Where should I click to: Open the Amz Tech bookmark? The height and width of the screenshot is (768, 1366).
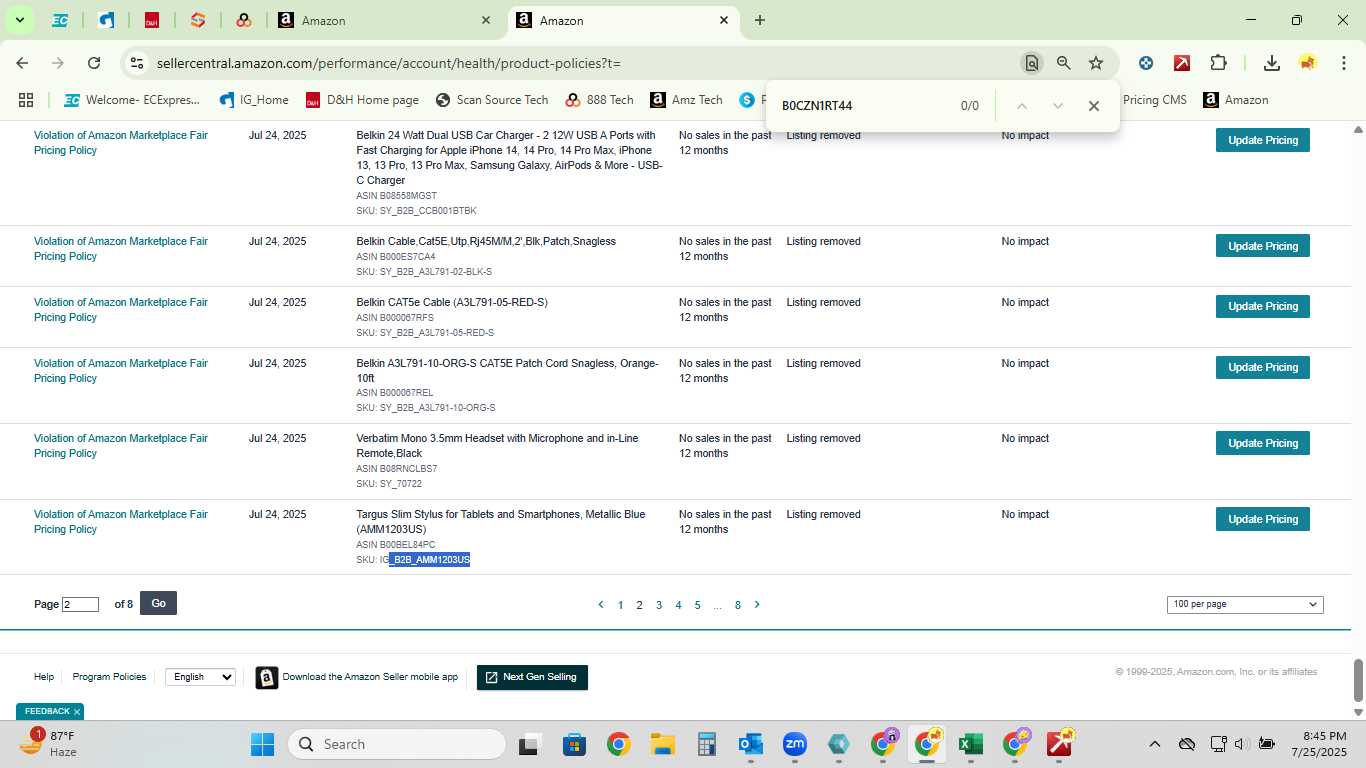(686, 100)
